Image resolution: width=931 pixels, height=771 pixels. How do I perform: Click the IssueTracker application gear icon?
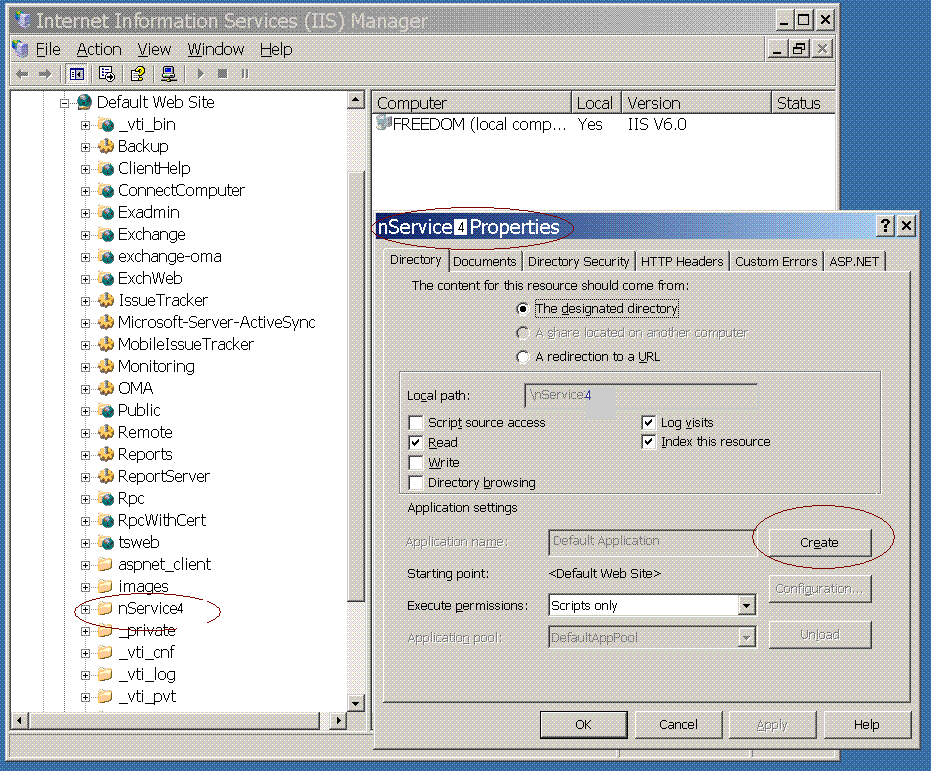tap(106, 300)
